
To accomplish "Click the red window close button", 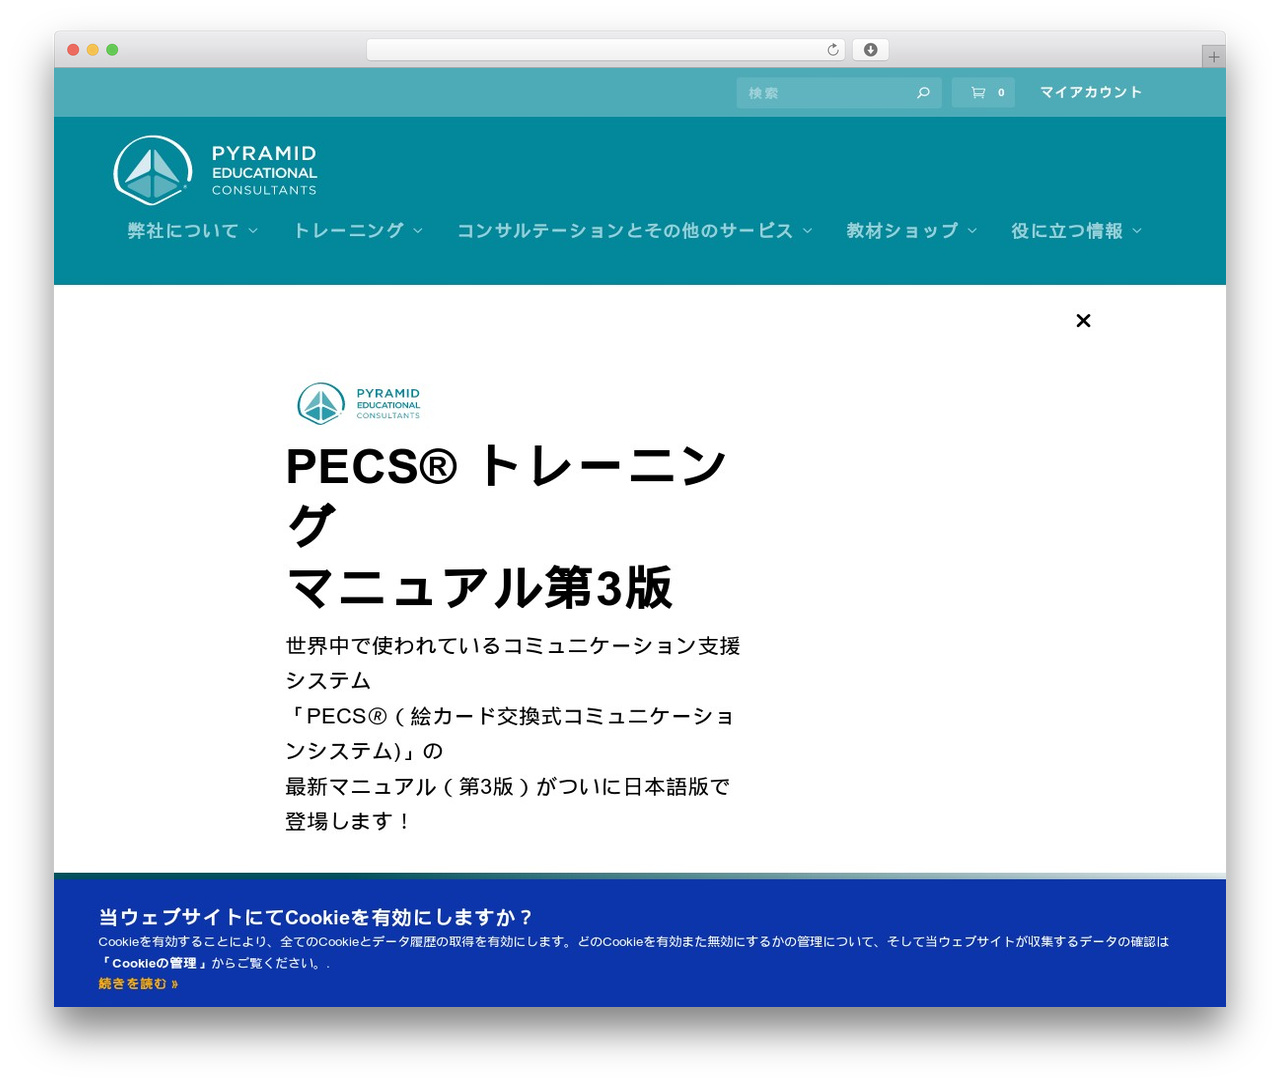I will 73,50.
